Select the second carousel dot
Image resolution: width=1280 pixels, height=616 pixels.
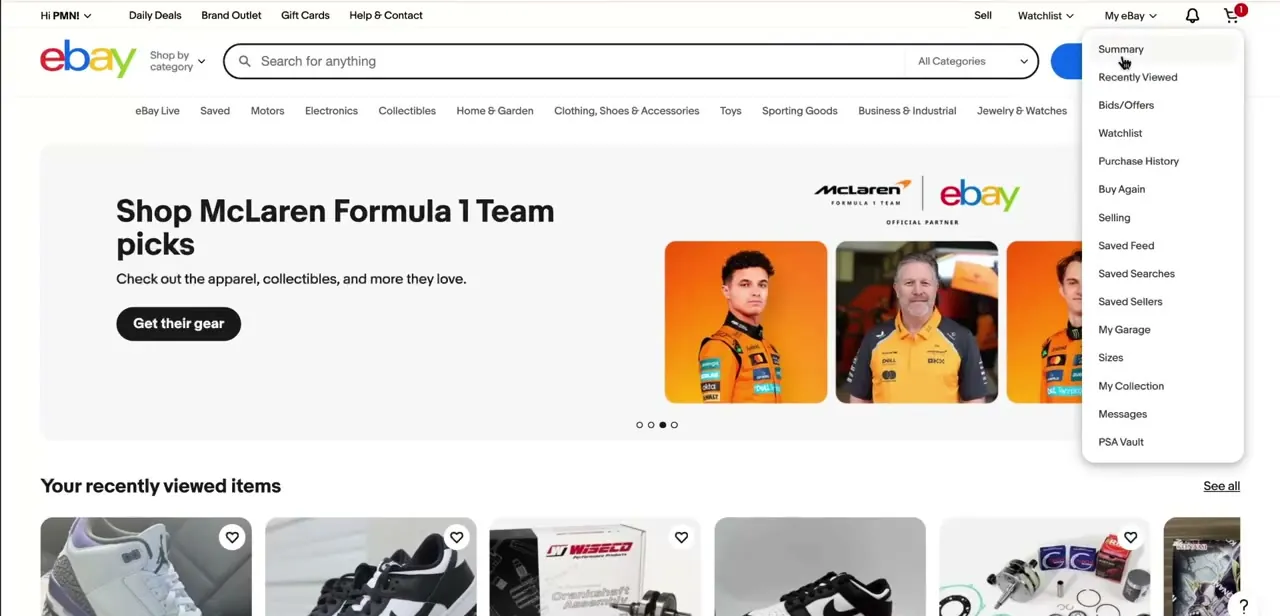[x=651, y=425]
